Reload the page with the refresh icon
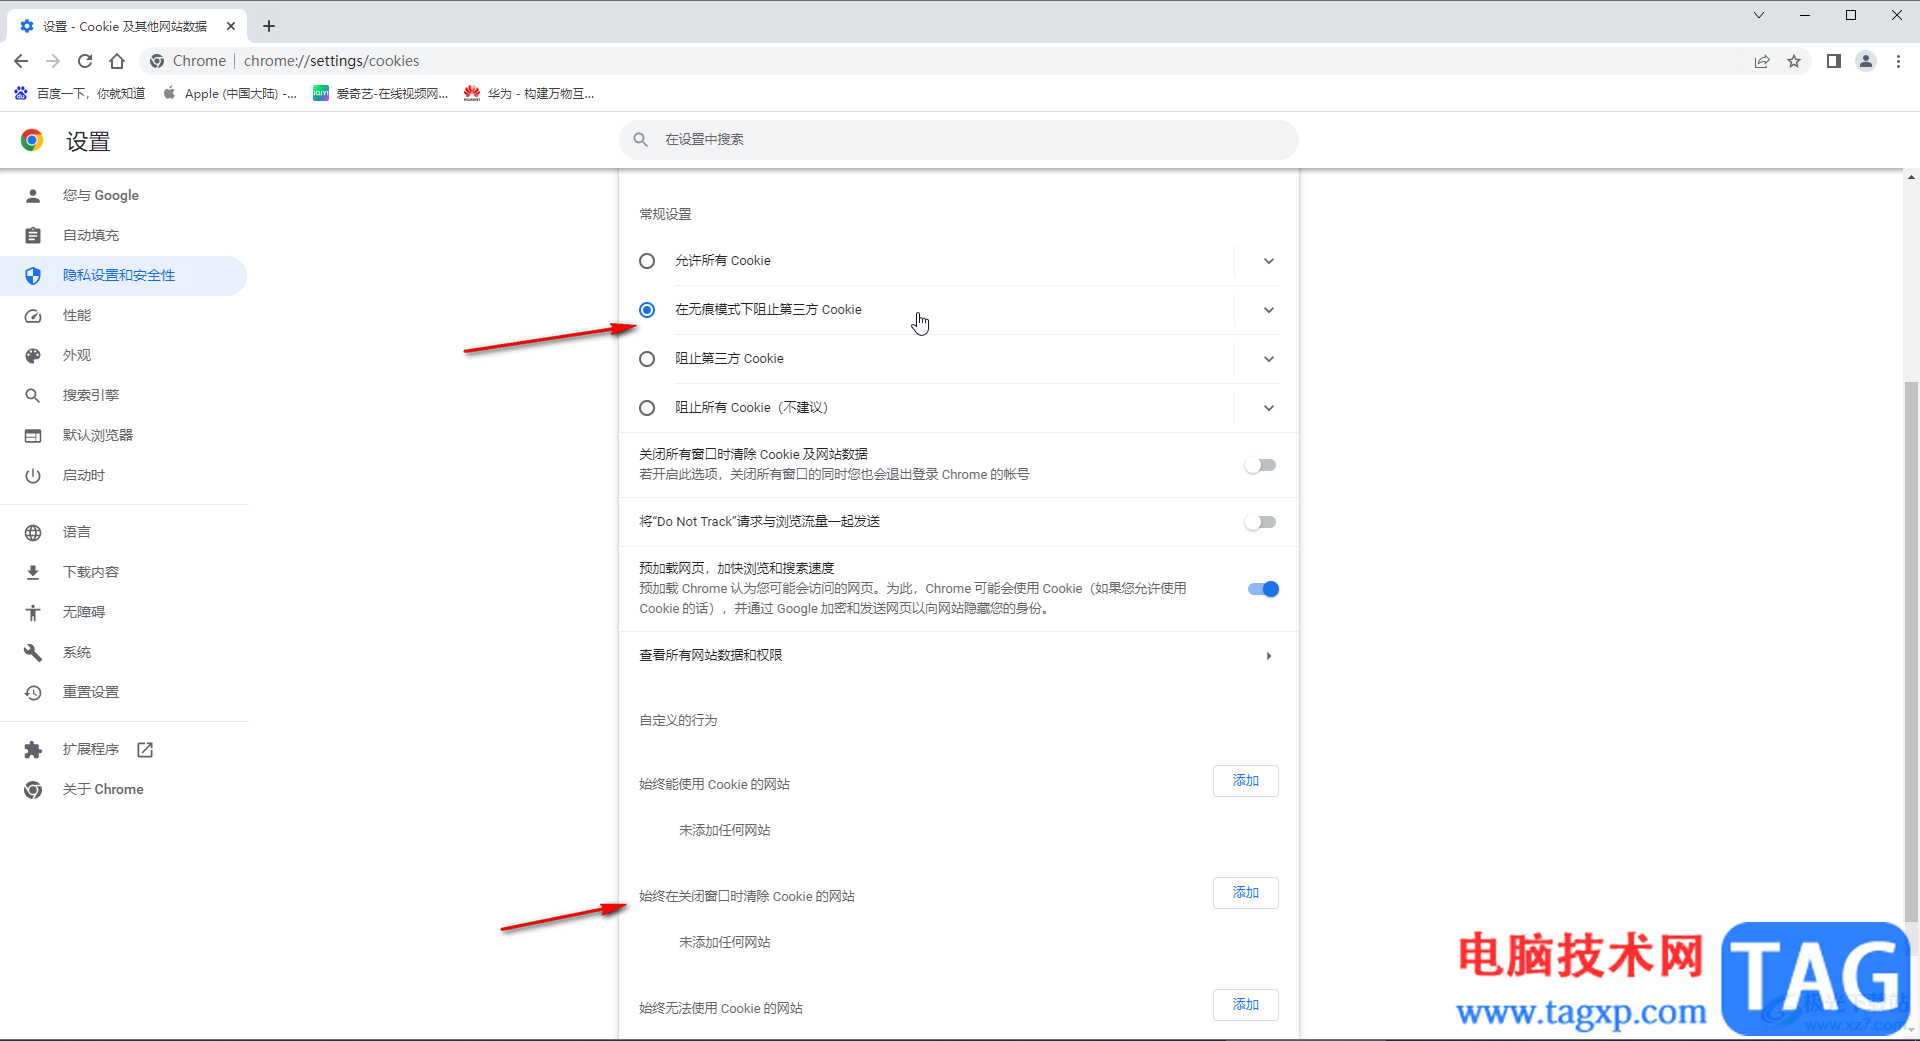Image resolution: width=1920 pixels, height=1041 pixels. pyautogui.click(x=85, y=61)
